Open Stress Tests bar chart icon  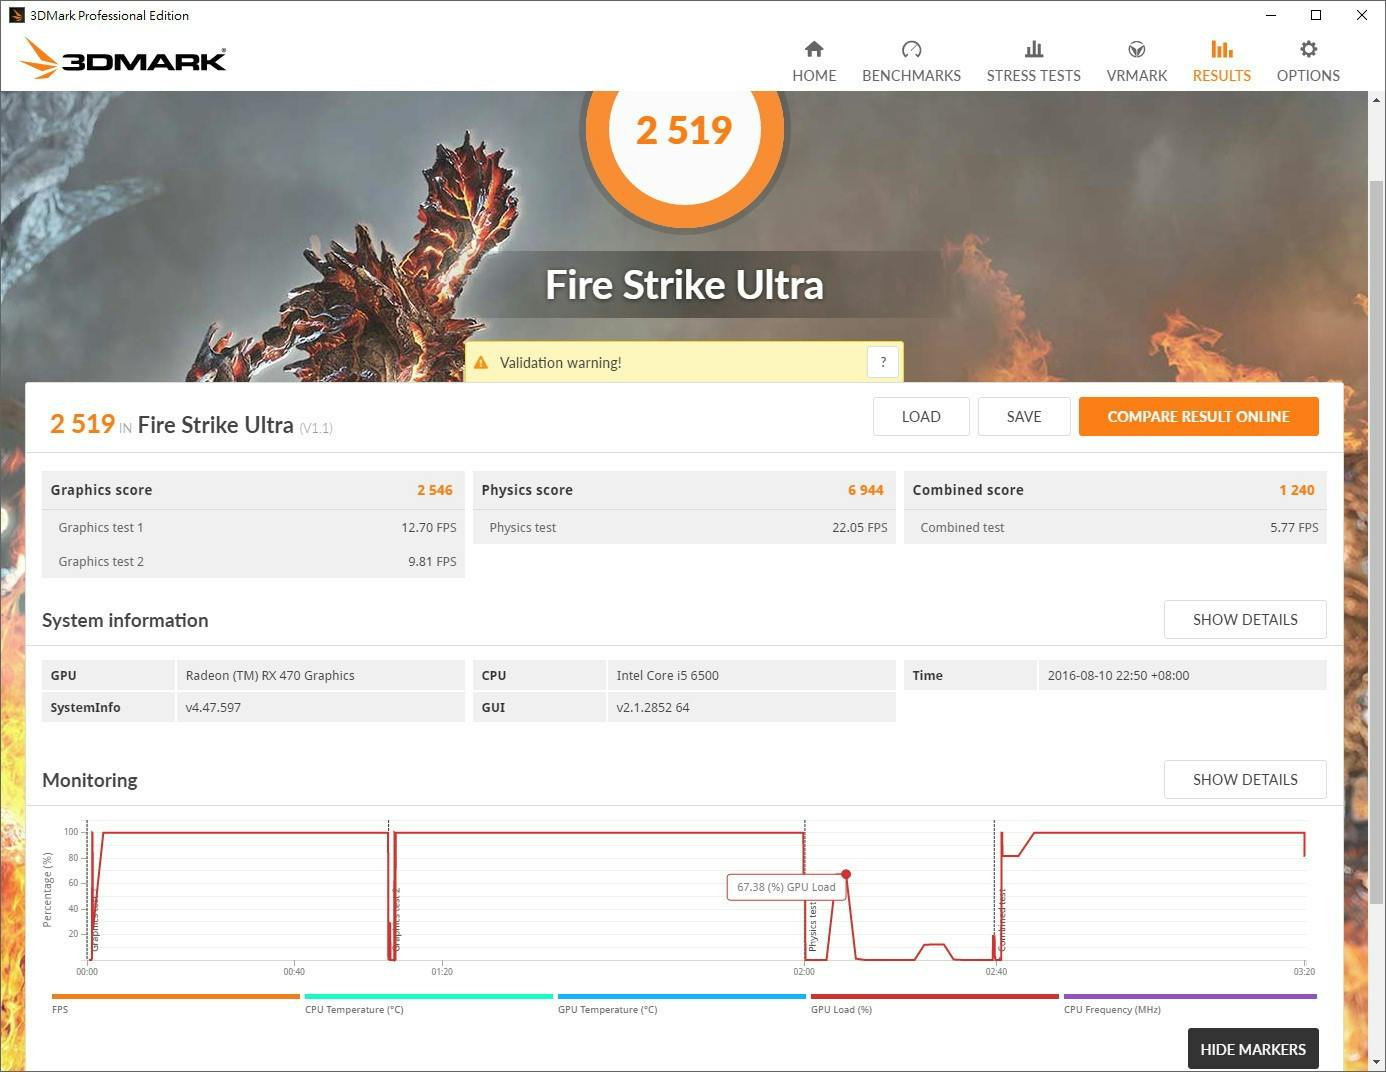click(x=1033, y=50)
